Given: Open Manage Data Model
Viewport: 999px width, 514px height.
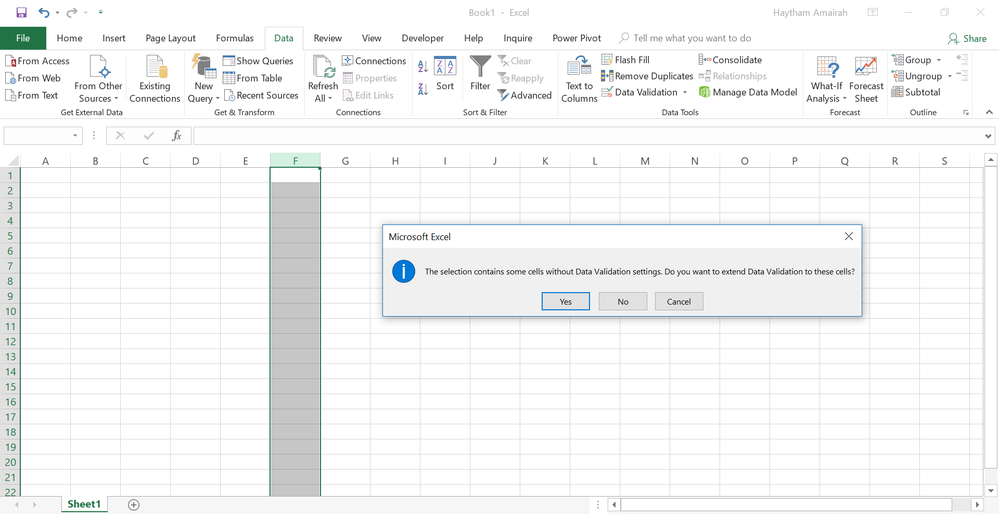Looking at the screenshot, I should point(748,92).
